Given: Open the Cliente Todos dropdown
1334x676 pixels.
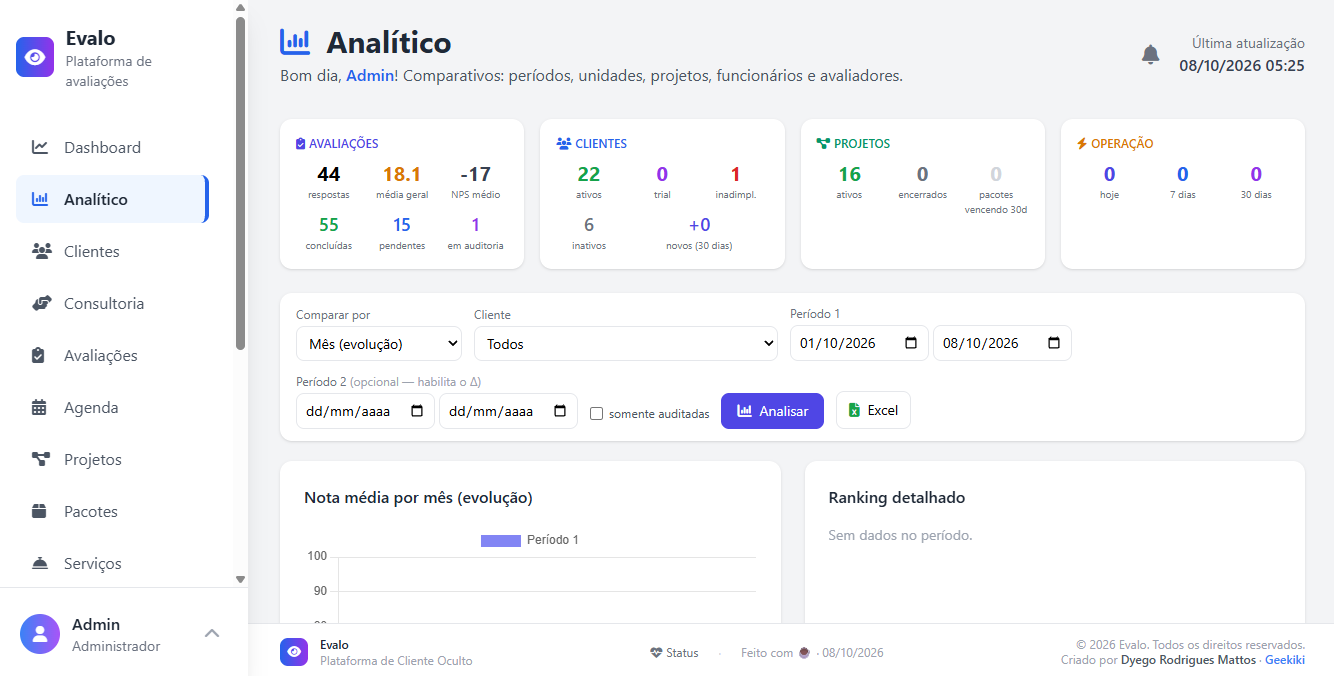Looking at the screenshot, I should click(x=626, y=343).
